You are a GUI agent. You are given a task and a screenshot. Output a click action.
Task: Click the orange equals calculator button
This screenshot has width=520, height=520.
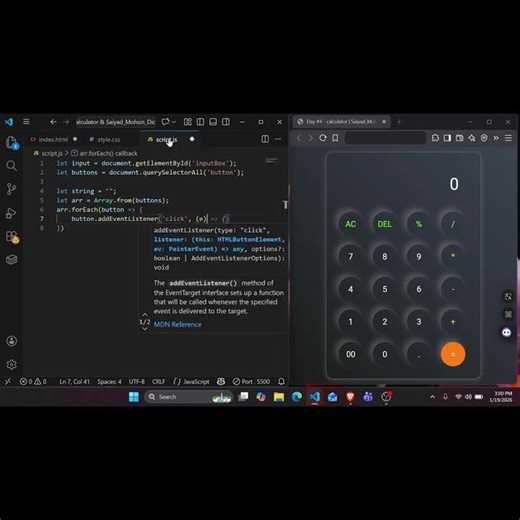[x=453, y=354]
